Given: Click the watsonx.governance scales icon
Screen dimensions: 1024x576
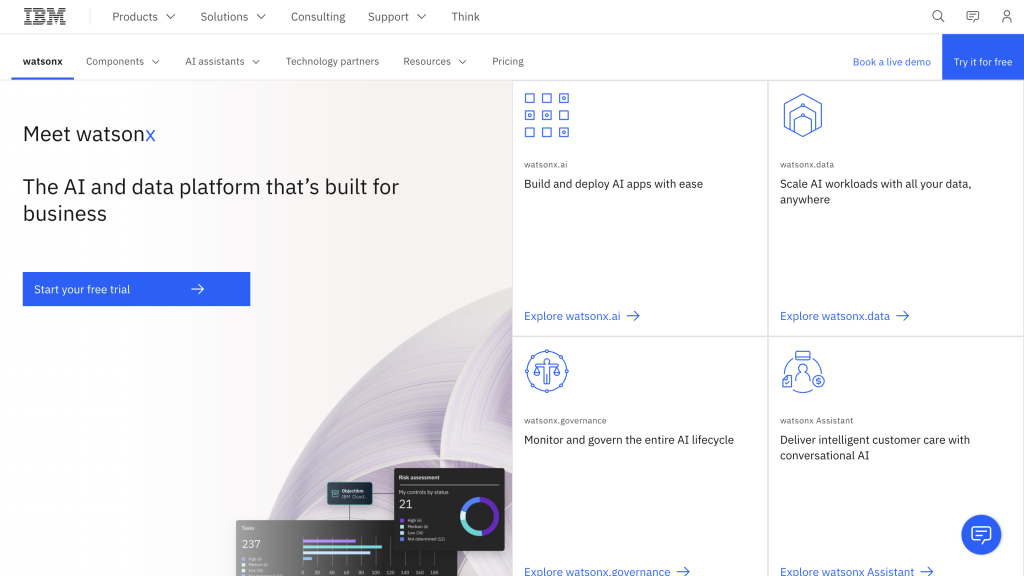Looking at the screenshot, I should 547,371.
